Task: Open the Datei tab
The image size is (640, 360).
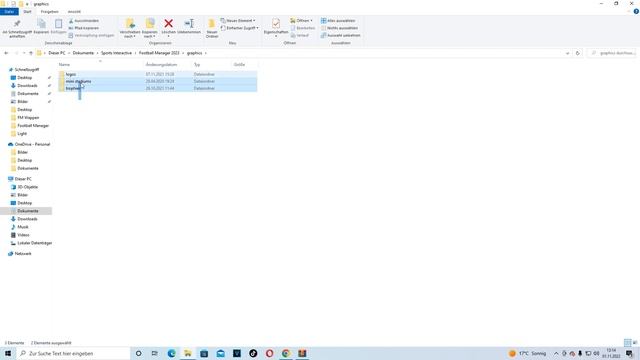Action: click(x=9, y=11)
